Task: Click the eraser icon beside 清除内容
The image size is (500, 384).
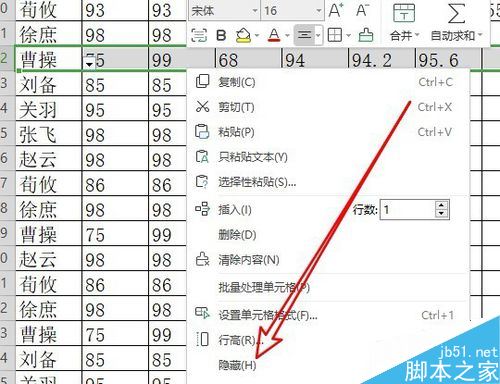Action: pyautogui.click(x=202, y=259)
